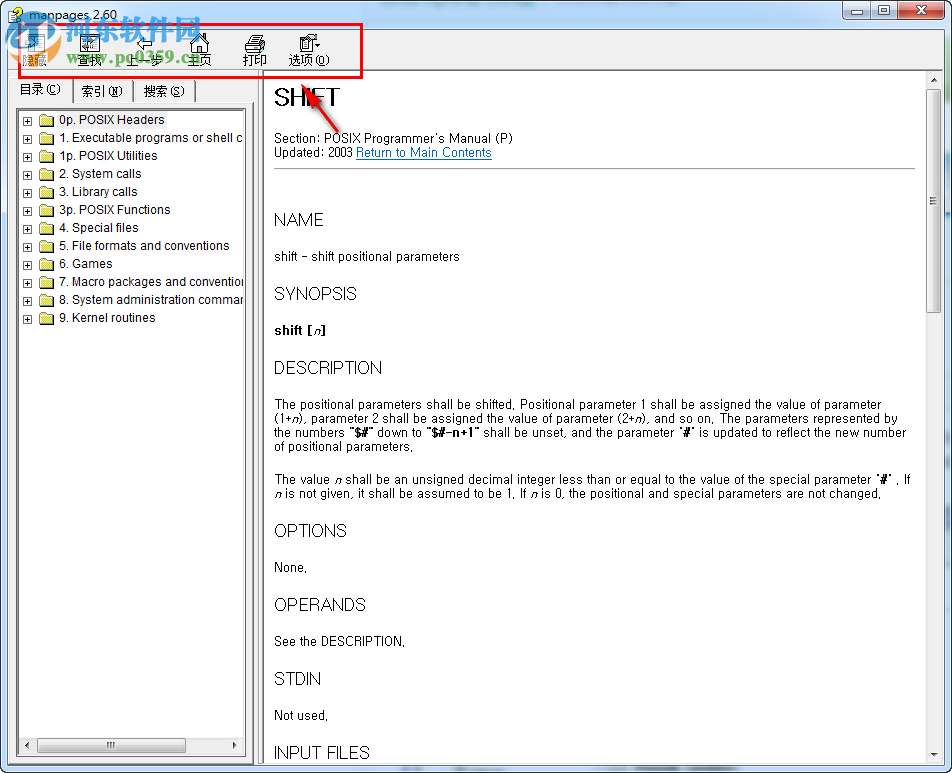Click the scroll up arrow of content pane
Screen dimensions: 952x773
(x=933, y=80)
